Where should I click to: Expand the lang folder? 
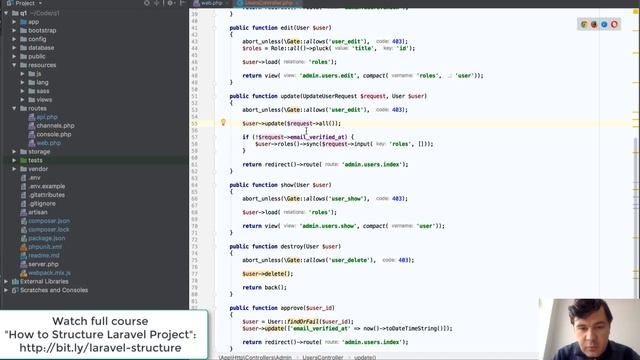coord(22,82)
